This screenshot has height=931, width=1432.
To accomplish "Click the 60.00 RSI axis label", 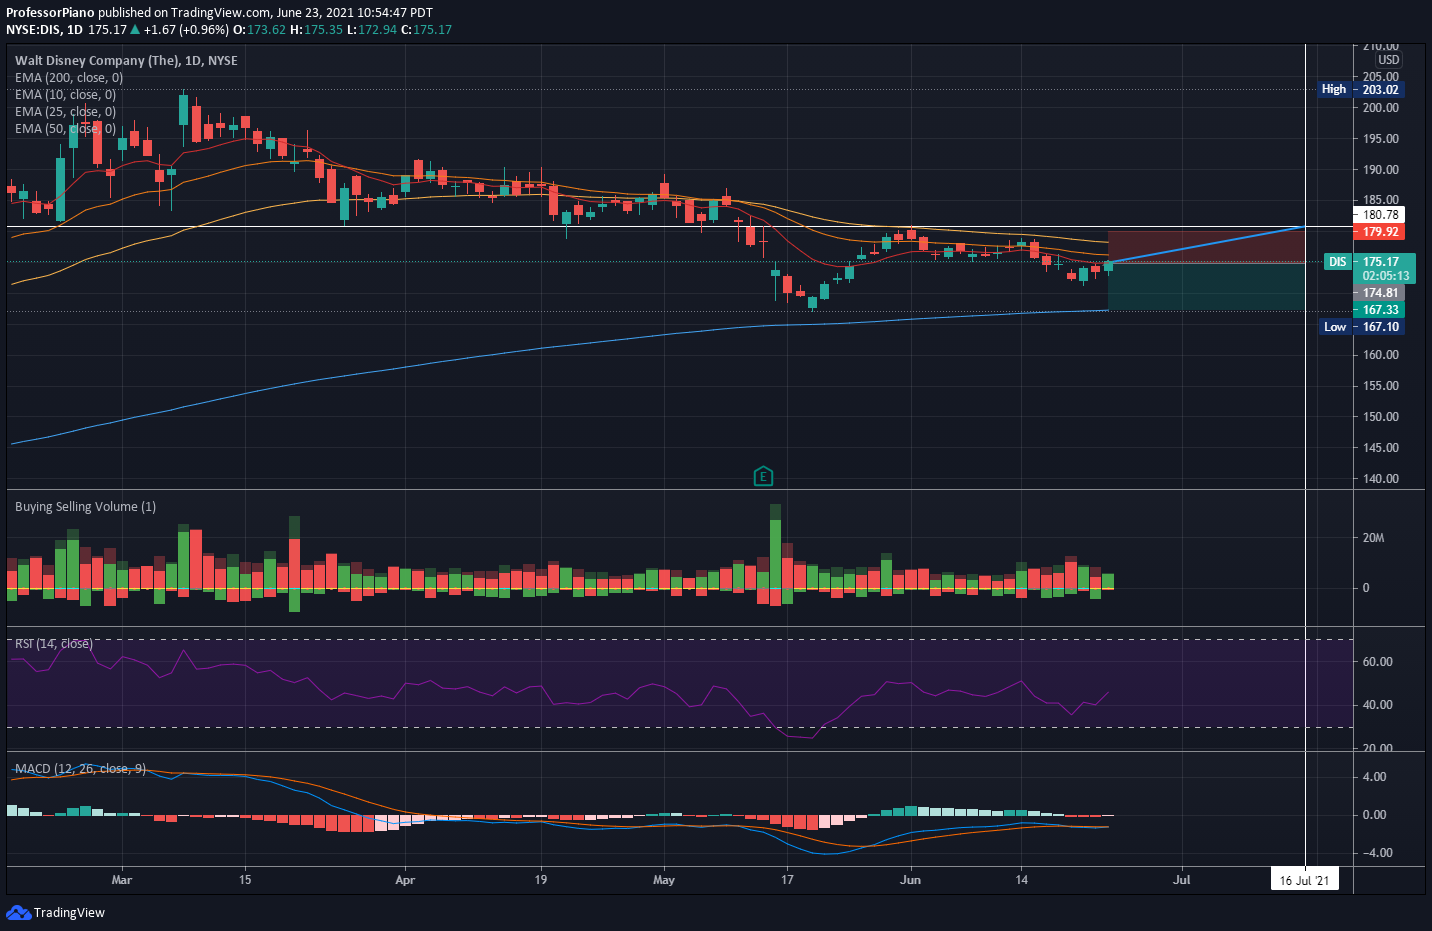I will pyautogui.click(x=1377, y=662).
